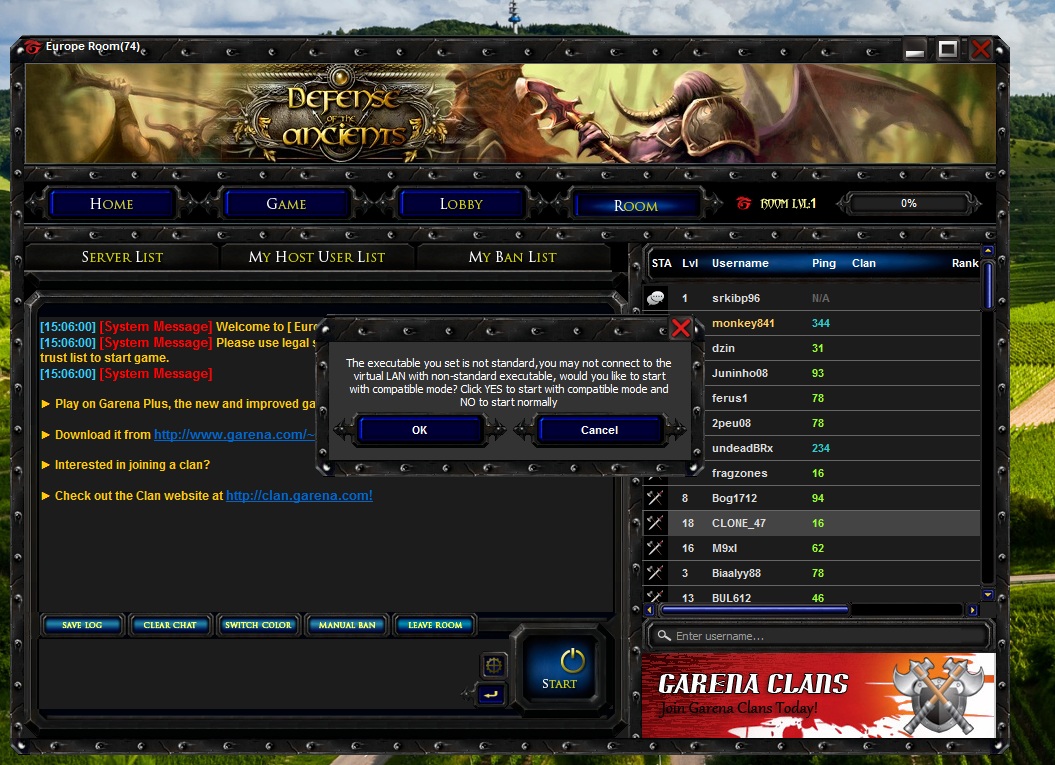Minimize the Europe Room window

pyautogui.click(x=915, y=49)
